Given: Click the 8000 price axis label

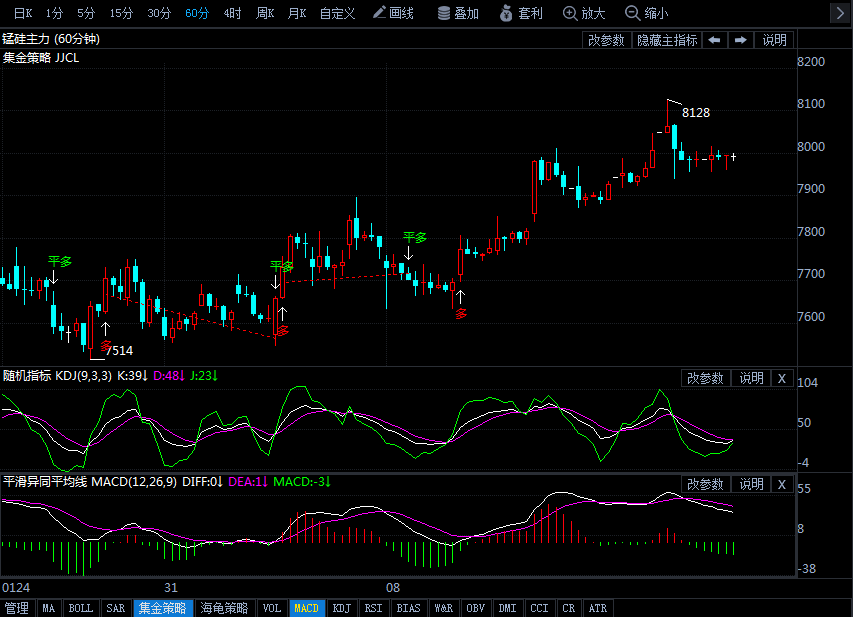Looking at the screenshot, I should click(811, 147).
